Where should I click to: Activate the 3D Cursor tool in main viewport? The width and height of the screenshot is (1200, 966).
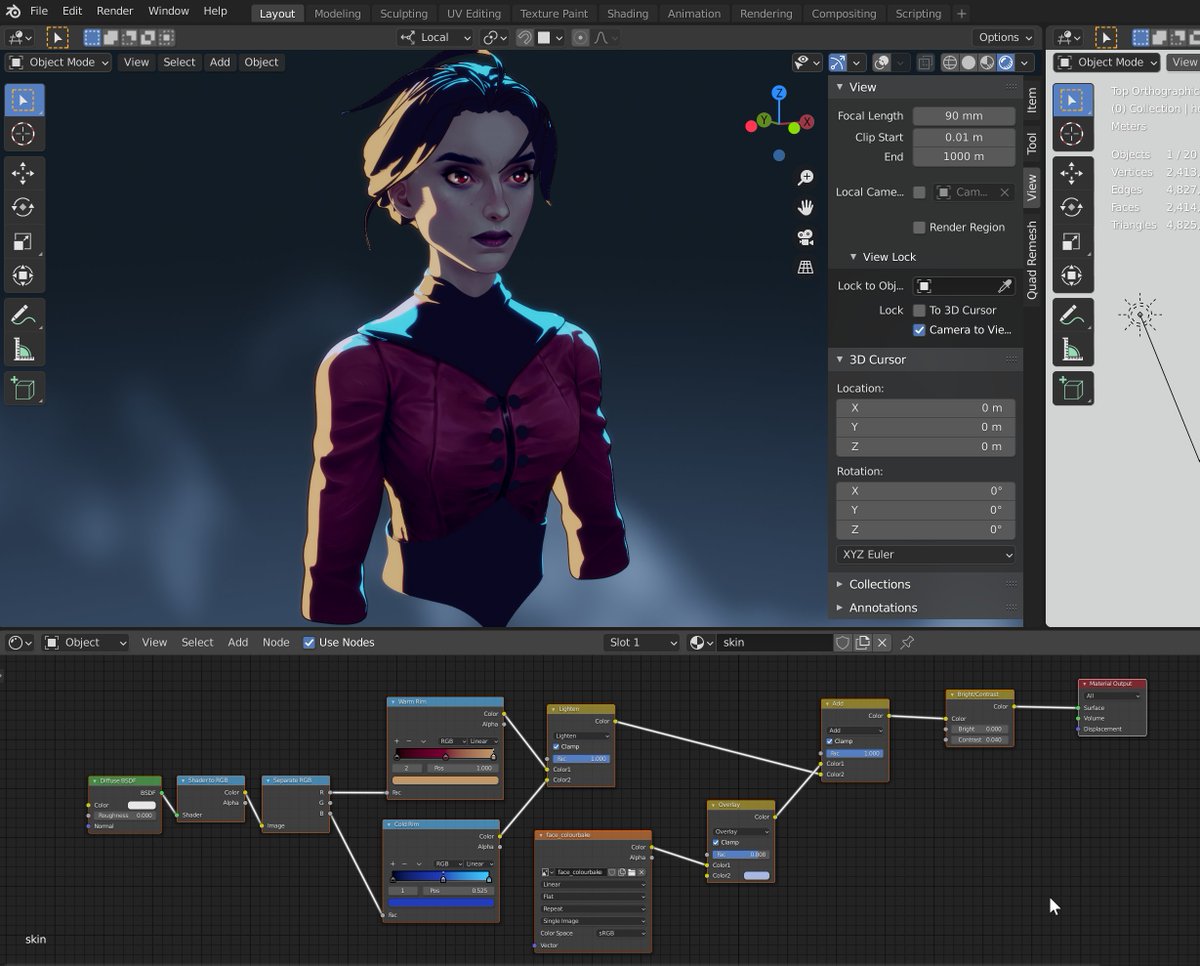point(23,134)
